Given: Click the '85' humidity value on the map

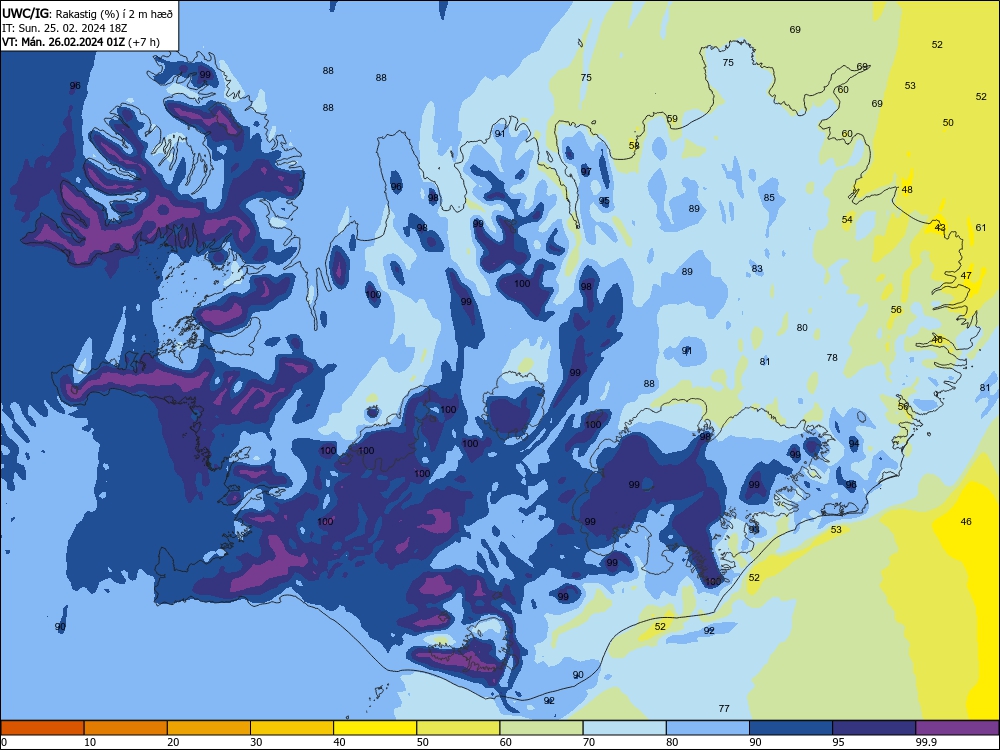Looking at the screenshot, I should click(x=769, y=198).
